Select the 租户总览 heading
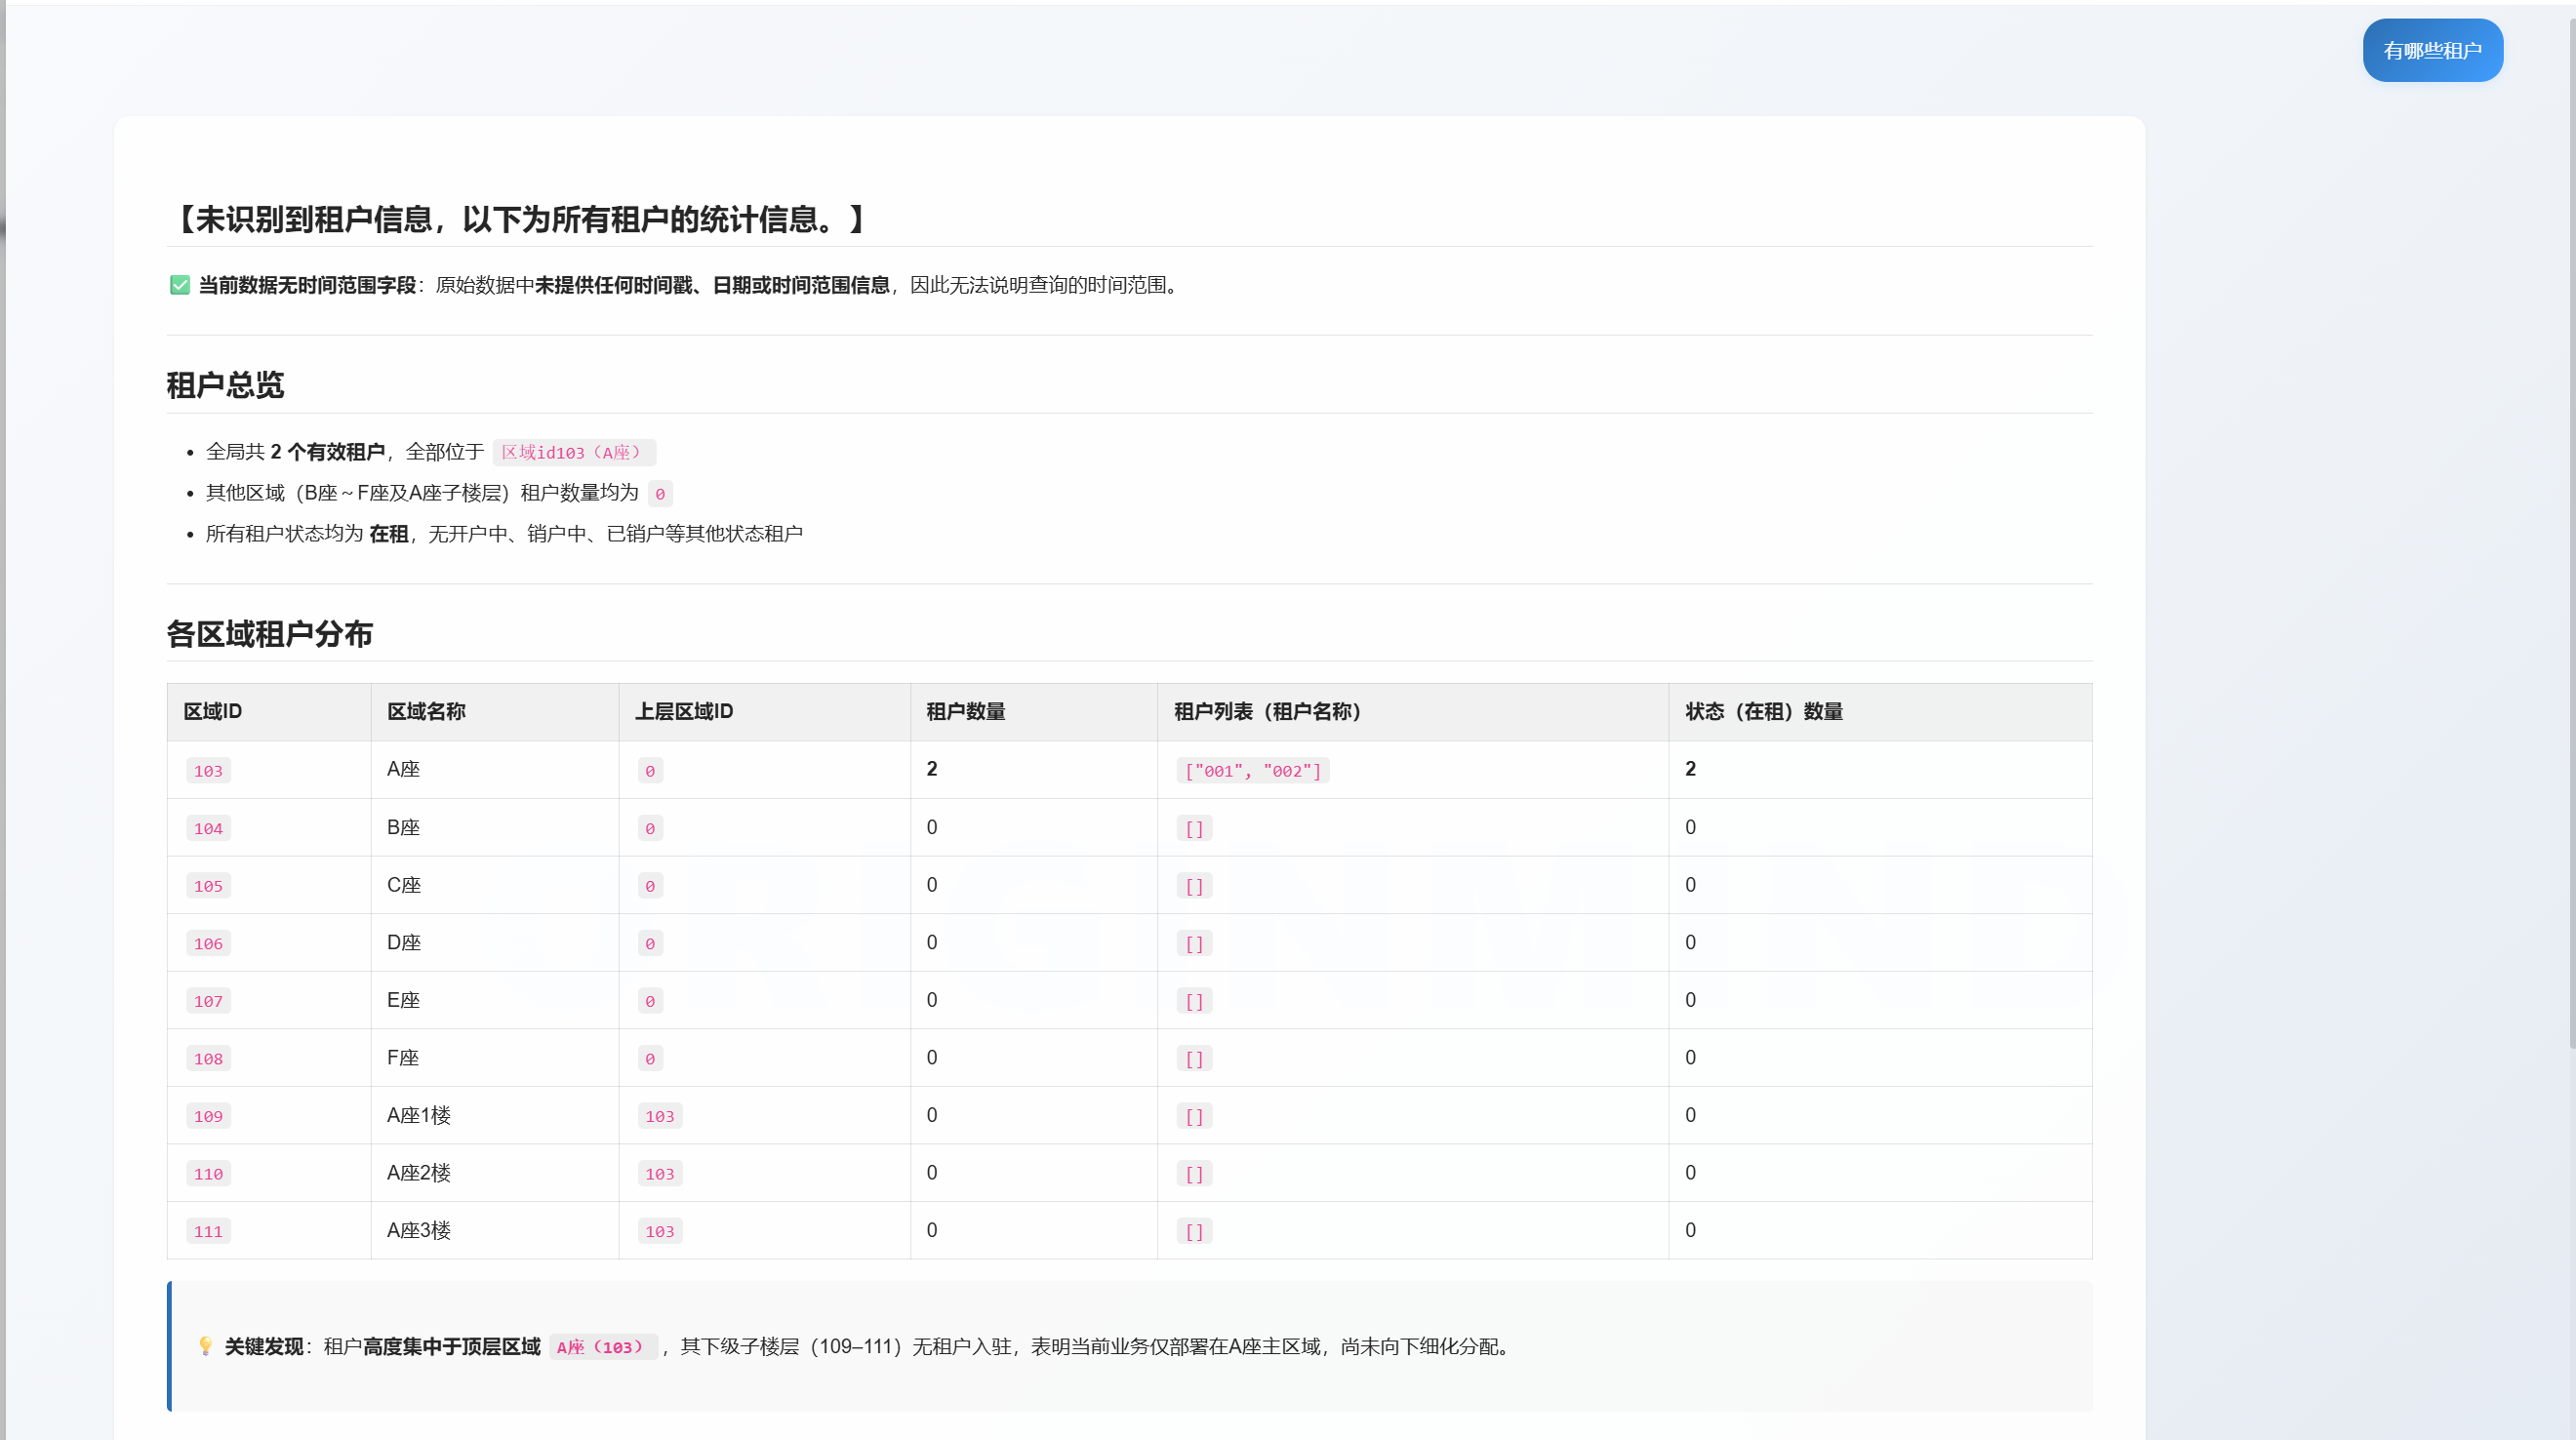2576x1440 pixels. pyautogui.click(x=225, y=385)
